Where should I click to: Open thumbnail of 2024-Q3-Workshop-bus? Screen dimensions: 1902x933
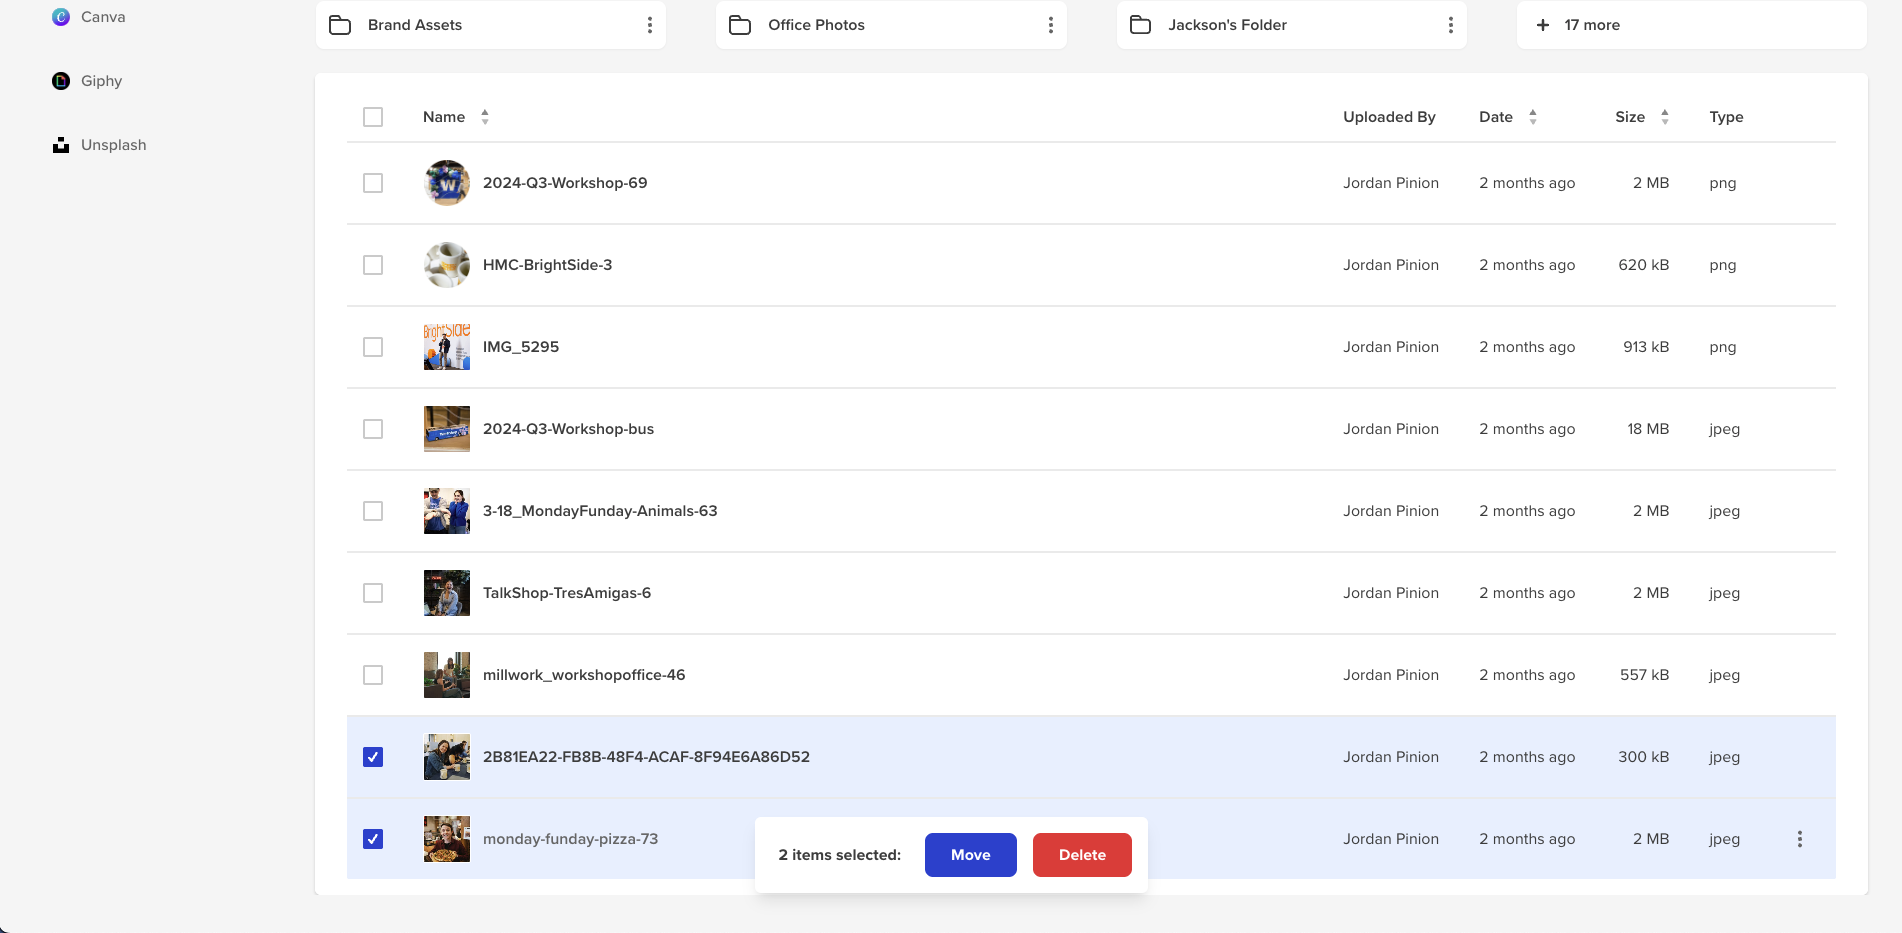click(x=447, y=429)
